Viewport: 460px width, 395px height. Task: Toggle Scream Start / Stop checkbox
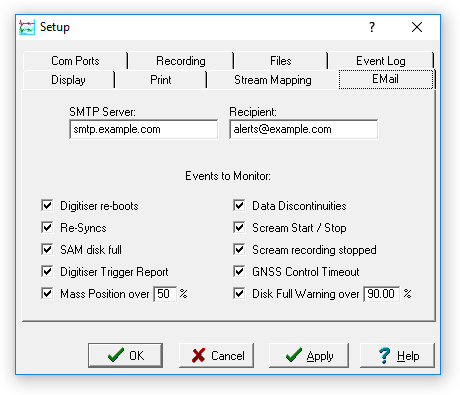click(239, 227)
